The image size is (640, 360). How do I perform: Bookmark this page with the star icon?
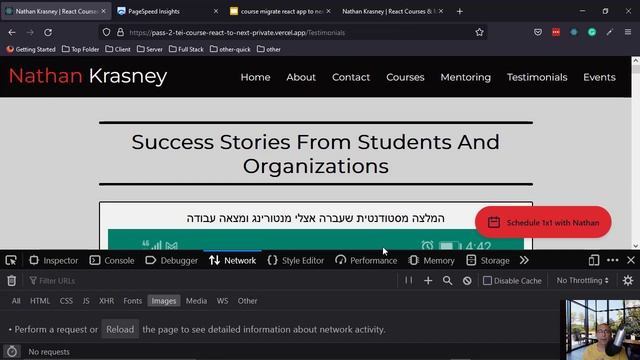pyautogui.click(x=479, y=32)
